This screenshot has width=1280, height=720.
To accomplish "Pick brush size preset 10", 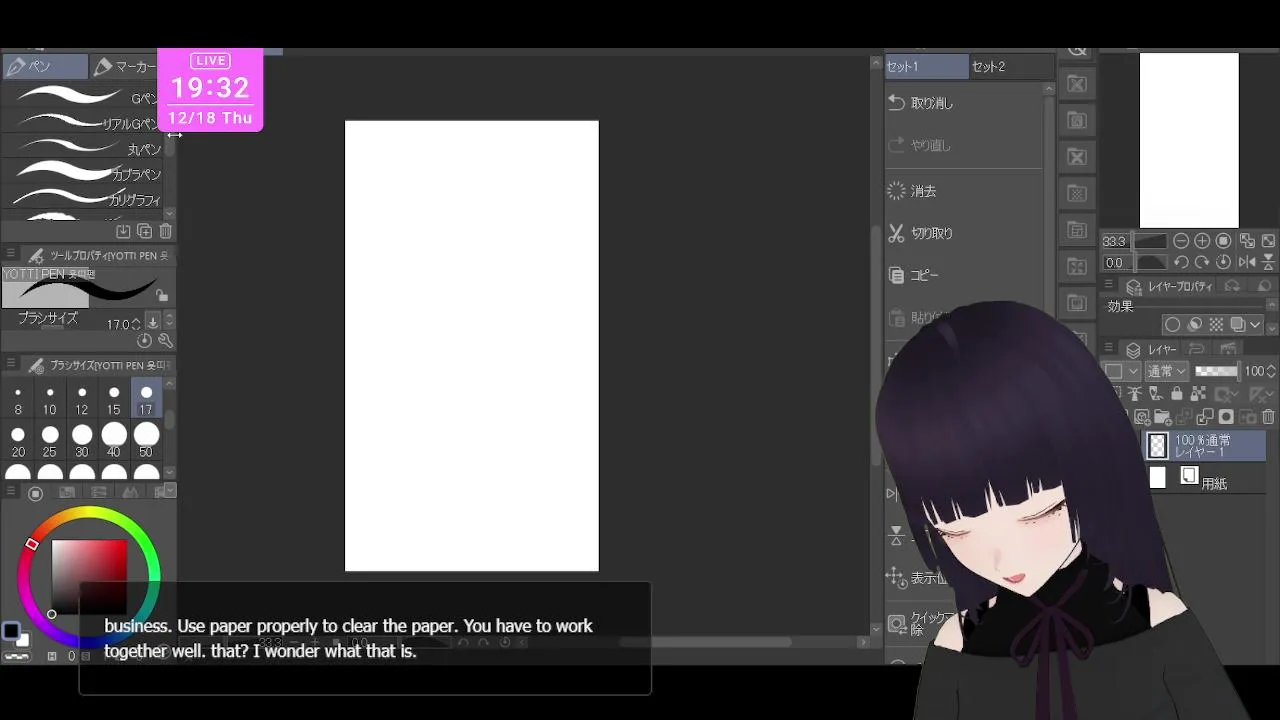I will tap(50, 400).
